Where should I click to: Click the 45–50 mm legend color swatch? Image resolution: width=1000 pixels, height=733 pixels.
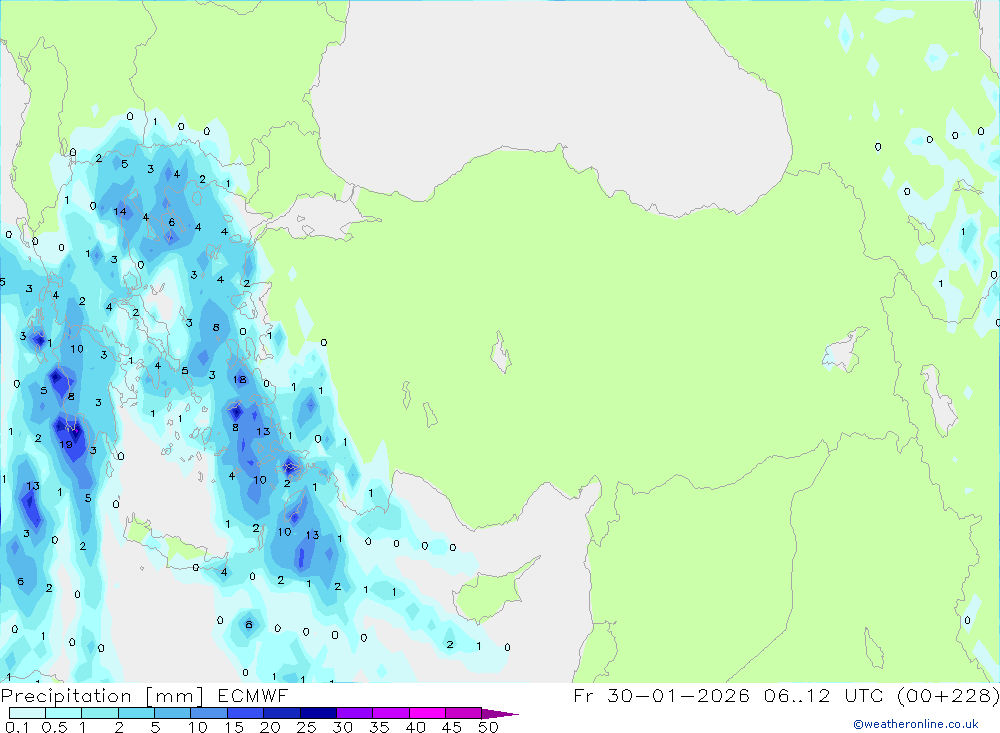point(463,713)
